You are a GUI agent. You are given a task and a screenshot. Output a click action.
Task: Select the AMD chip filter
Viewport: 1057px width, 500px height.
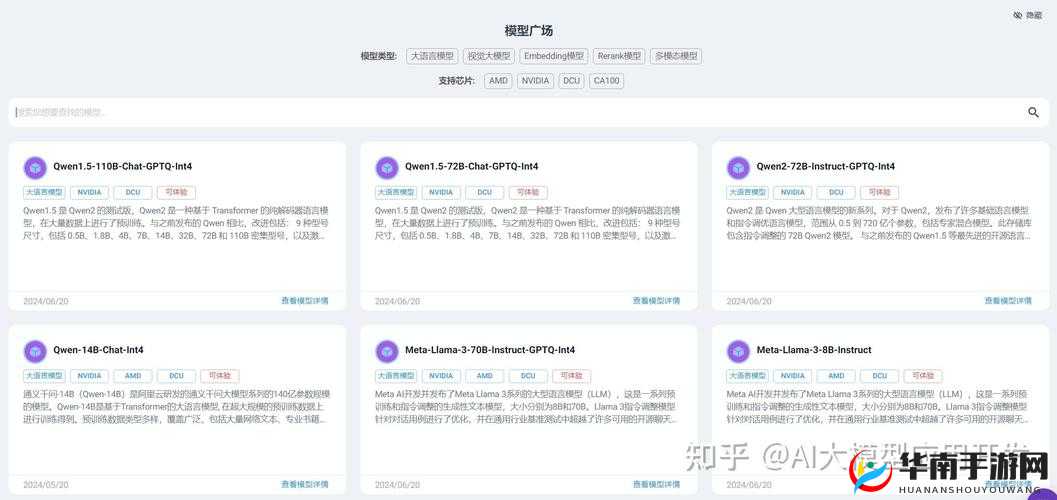[498, 81]
